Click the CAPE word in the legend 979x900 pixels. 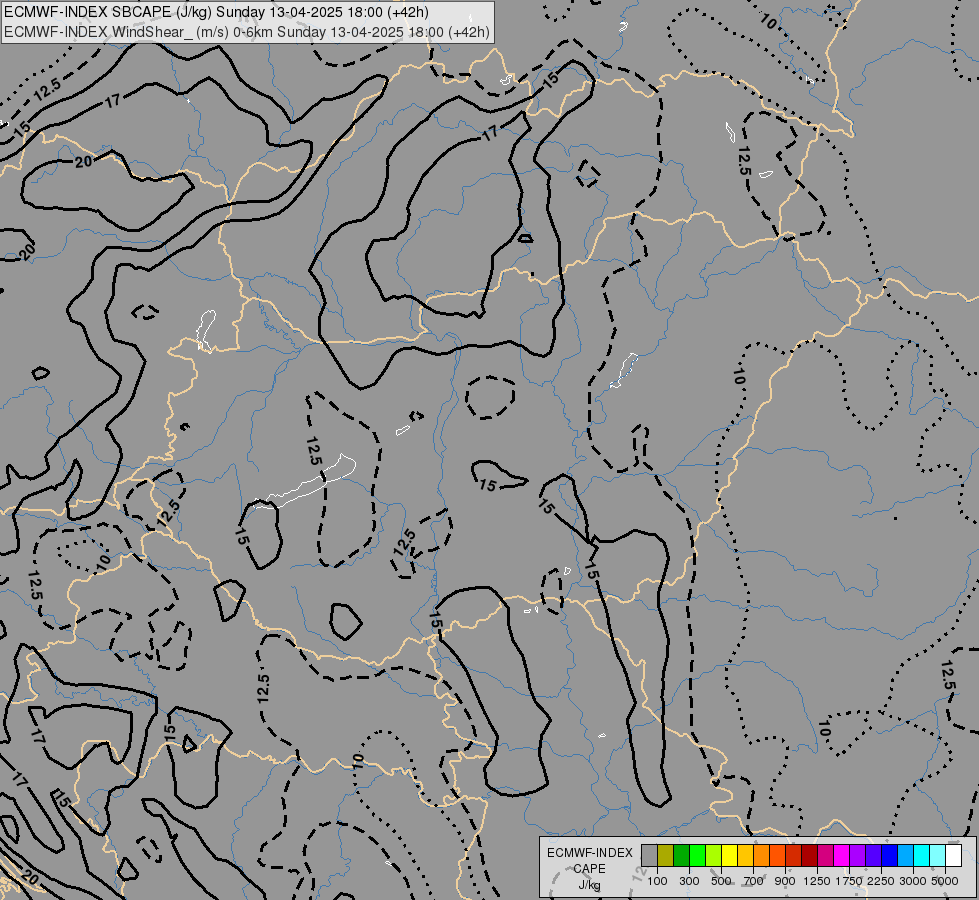tap(589, 869)
